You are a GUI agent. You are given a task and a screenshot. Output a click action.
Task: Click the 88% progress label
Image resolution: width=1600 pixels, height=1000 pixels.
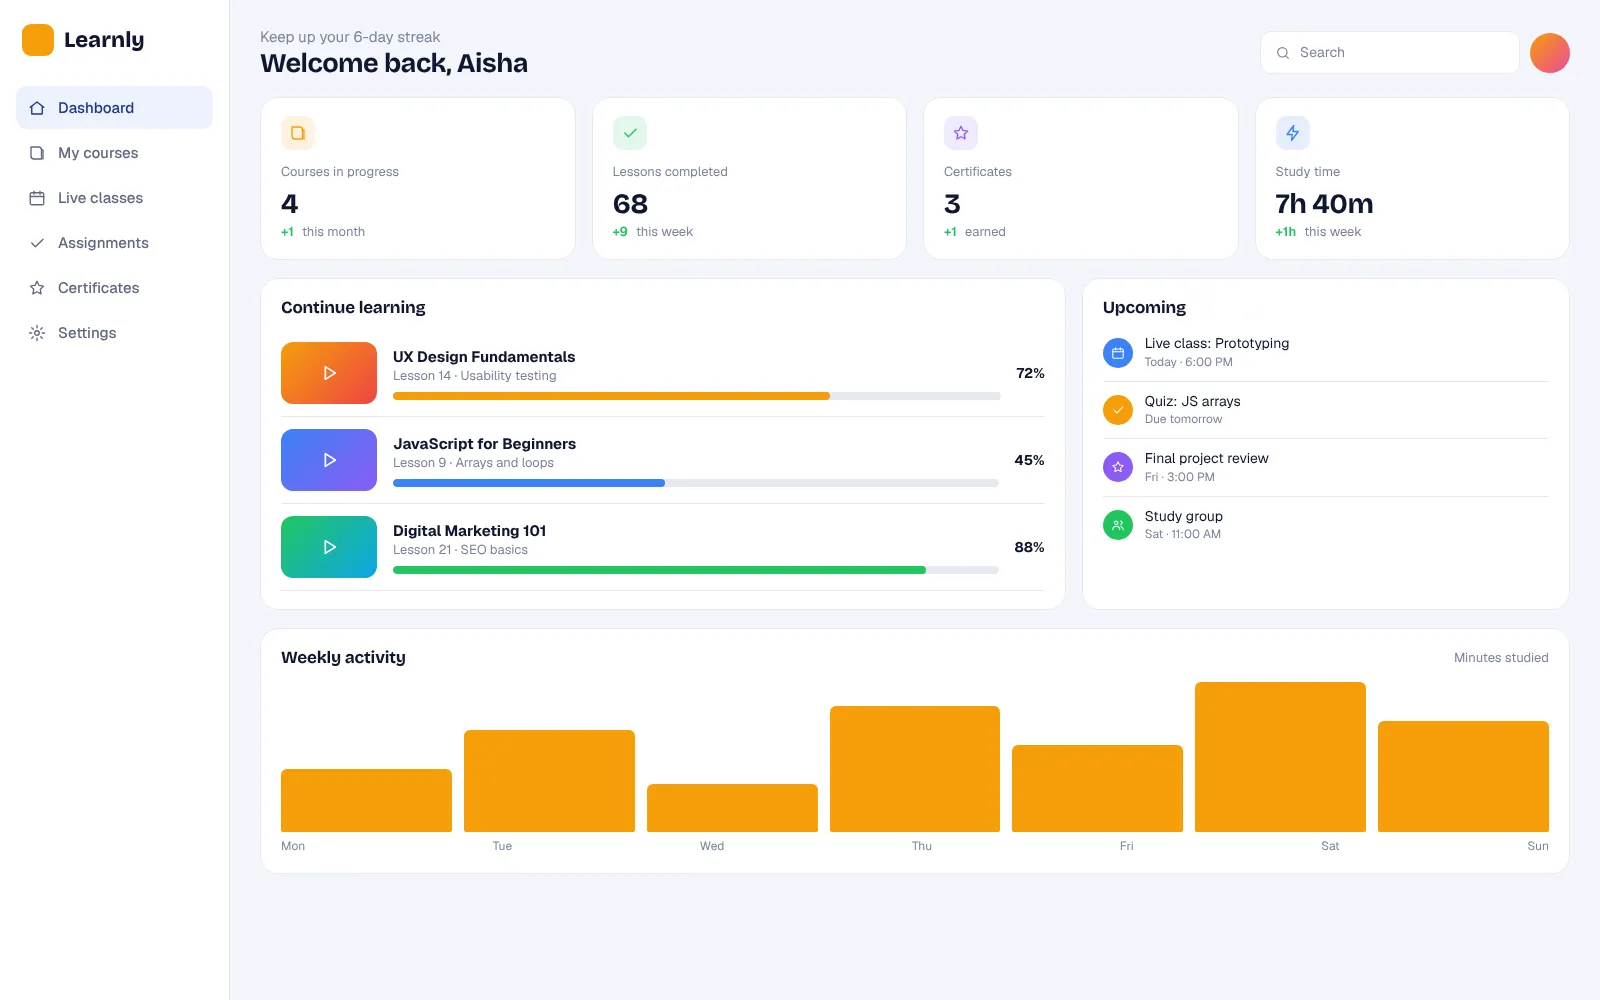[1029, 547]
